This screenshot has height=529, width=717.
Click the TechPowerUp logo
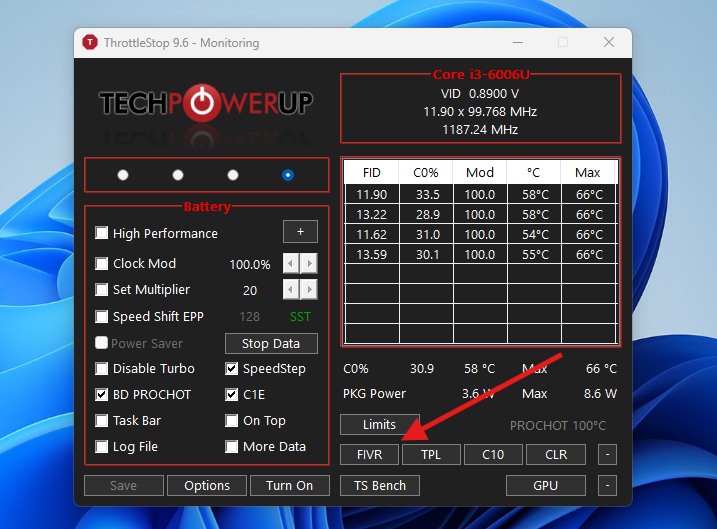206,102
